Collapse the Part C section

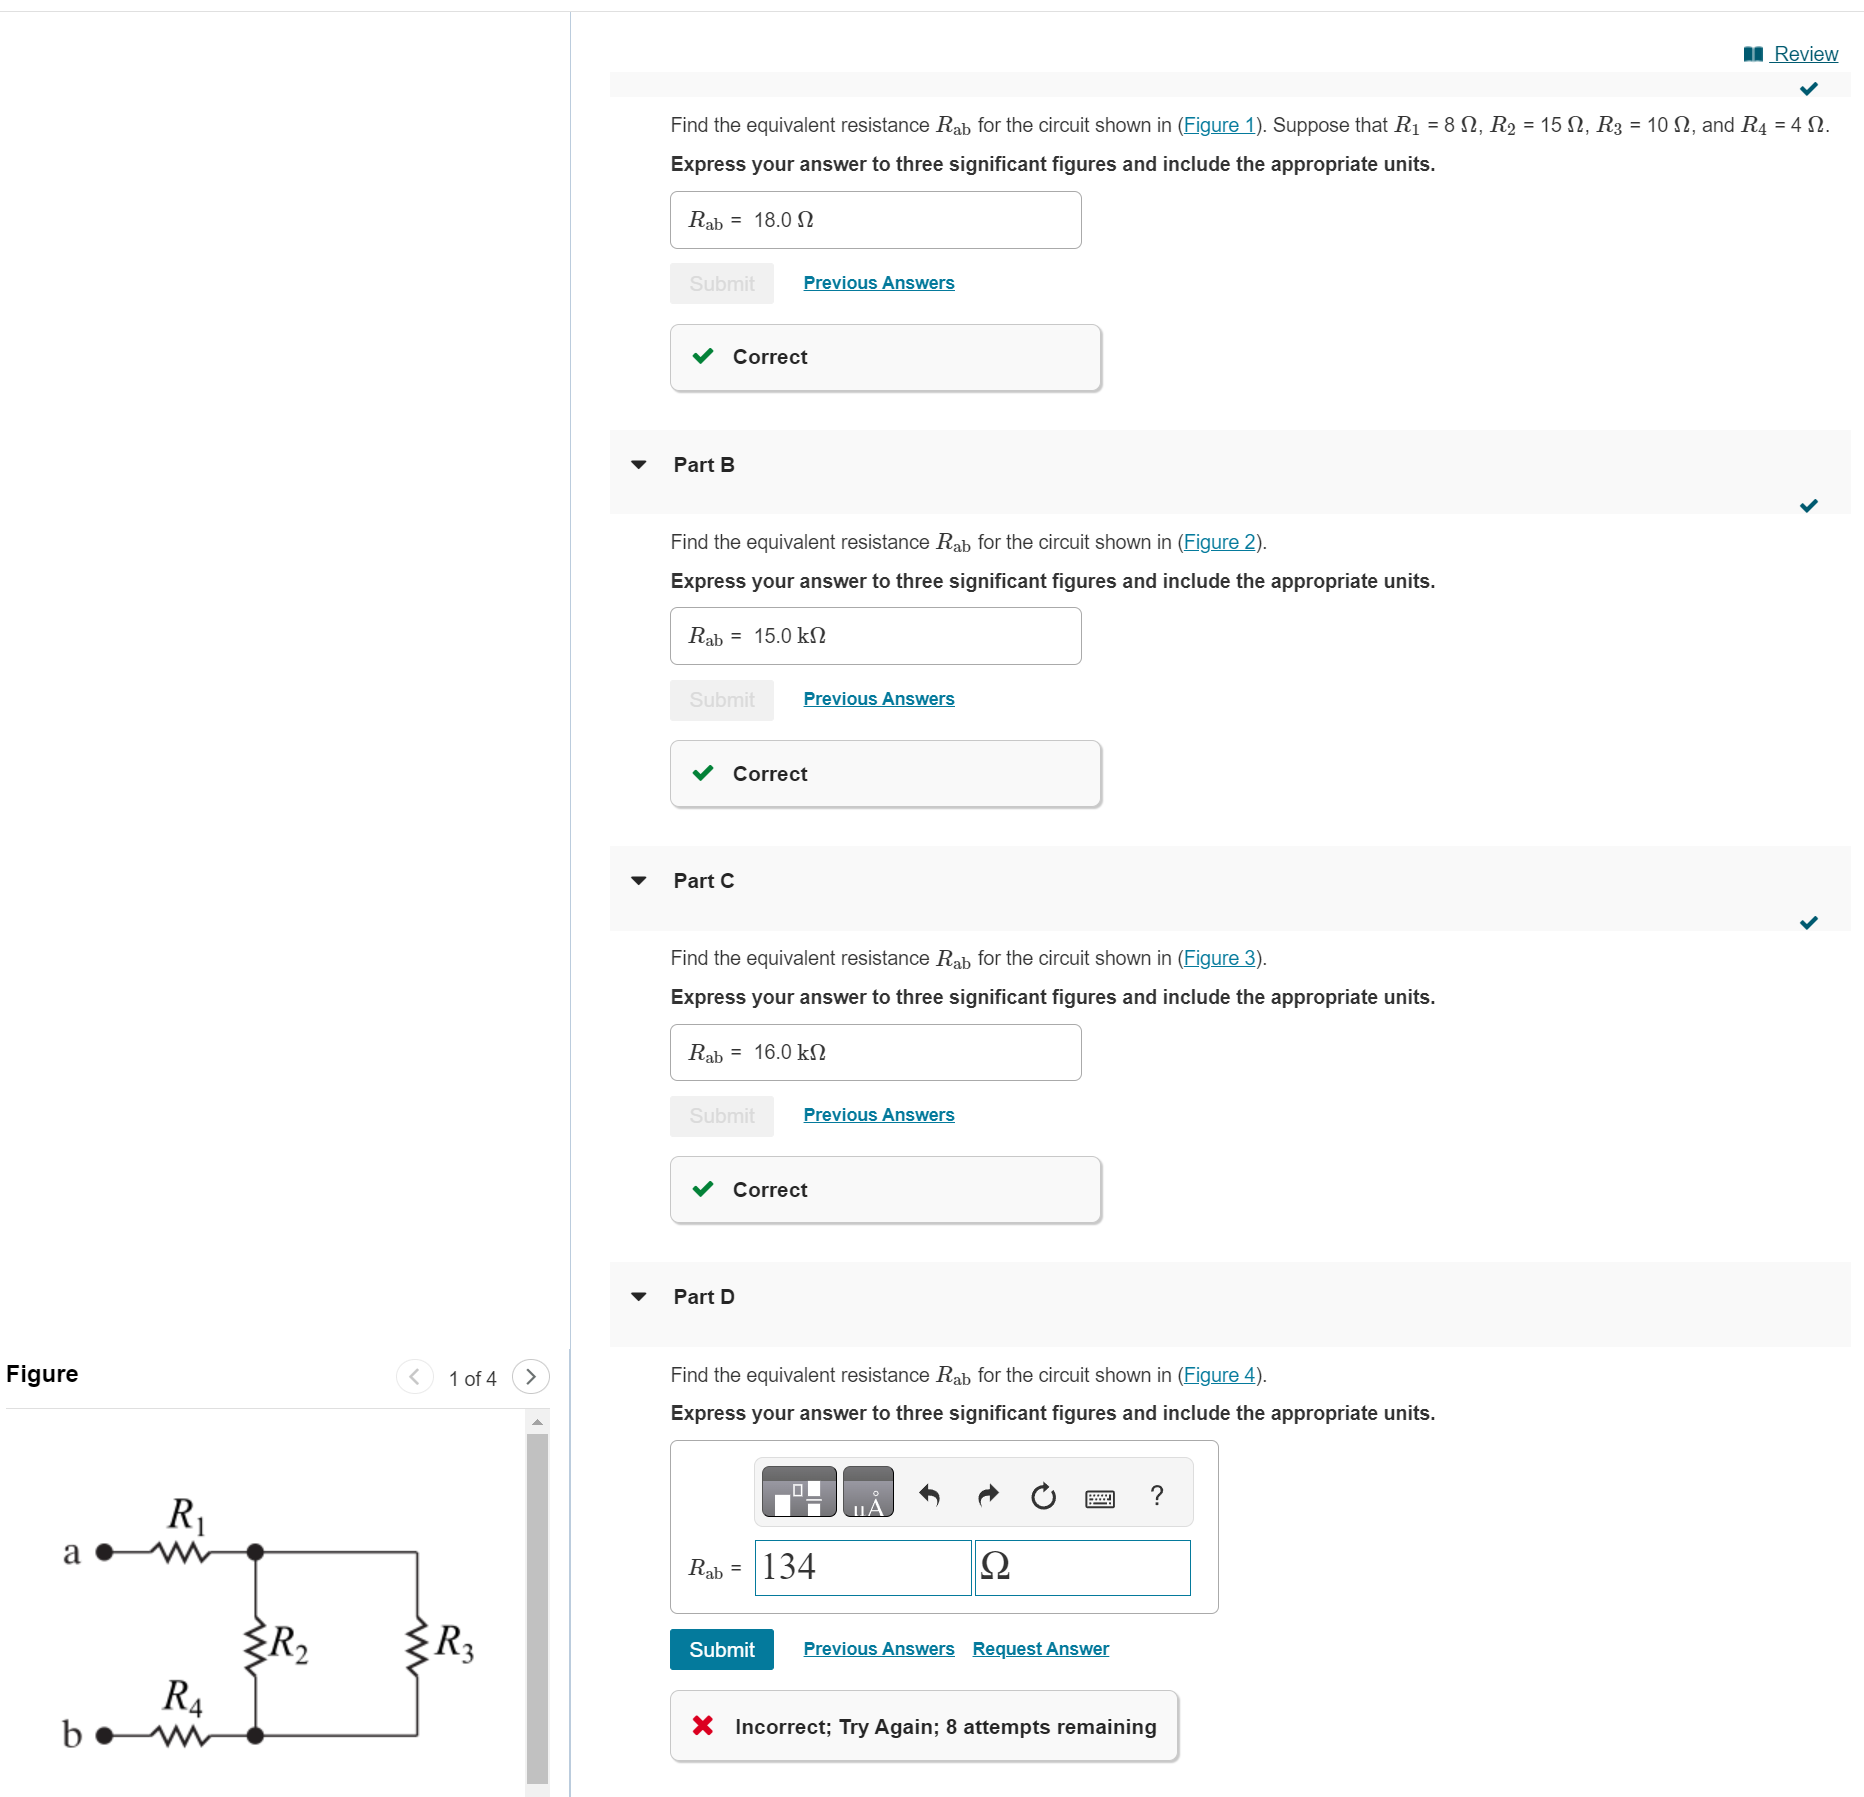click(639, 880)
